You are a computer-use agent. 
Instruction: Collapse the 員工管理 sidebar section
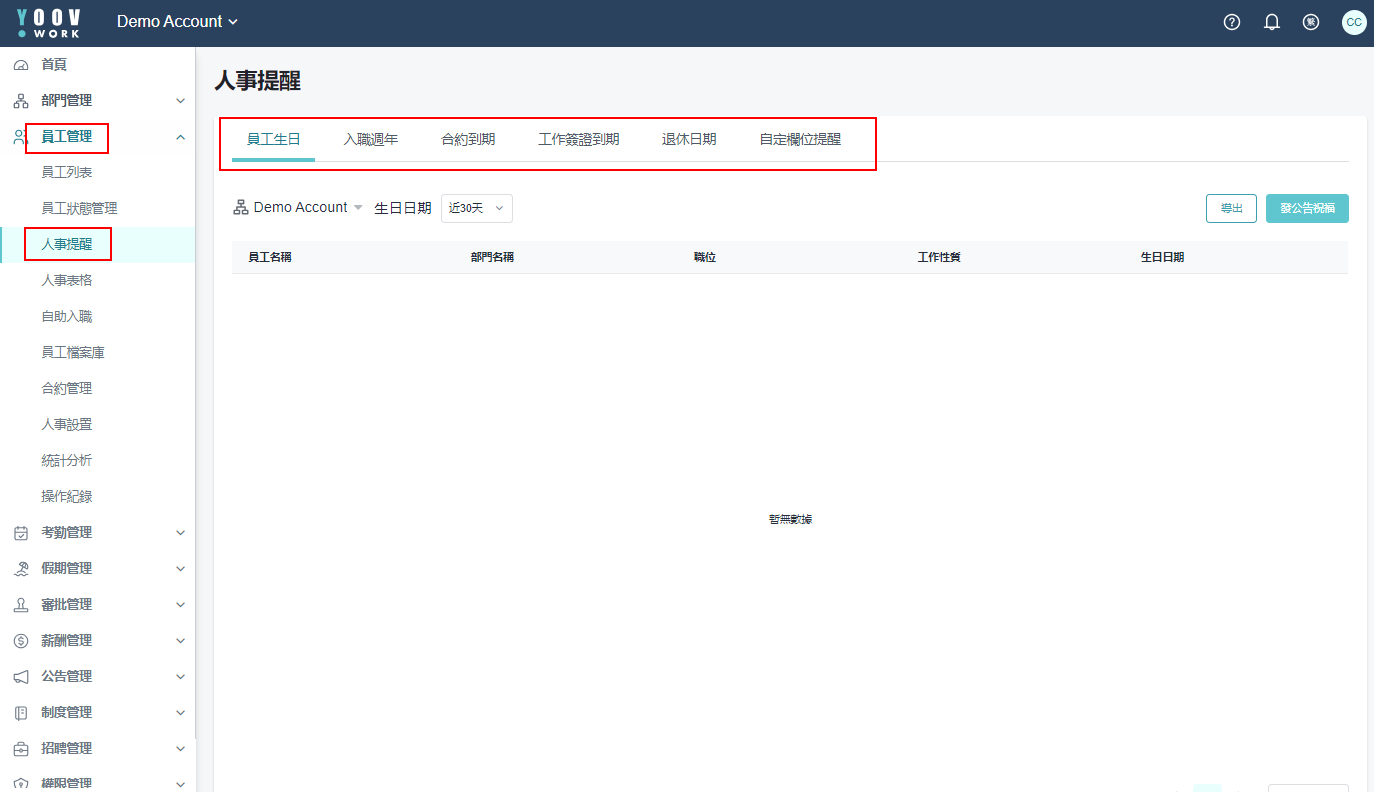point(180,137)
